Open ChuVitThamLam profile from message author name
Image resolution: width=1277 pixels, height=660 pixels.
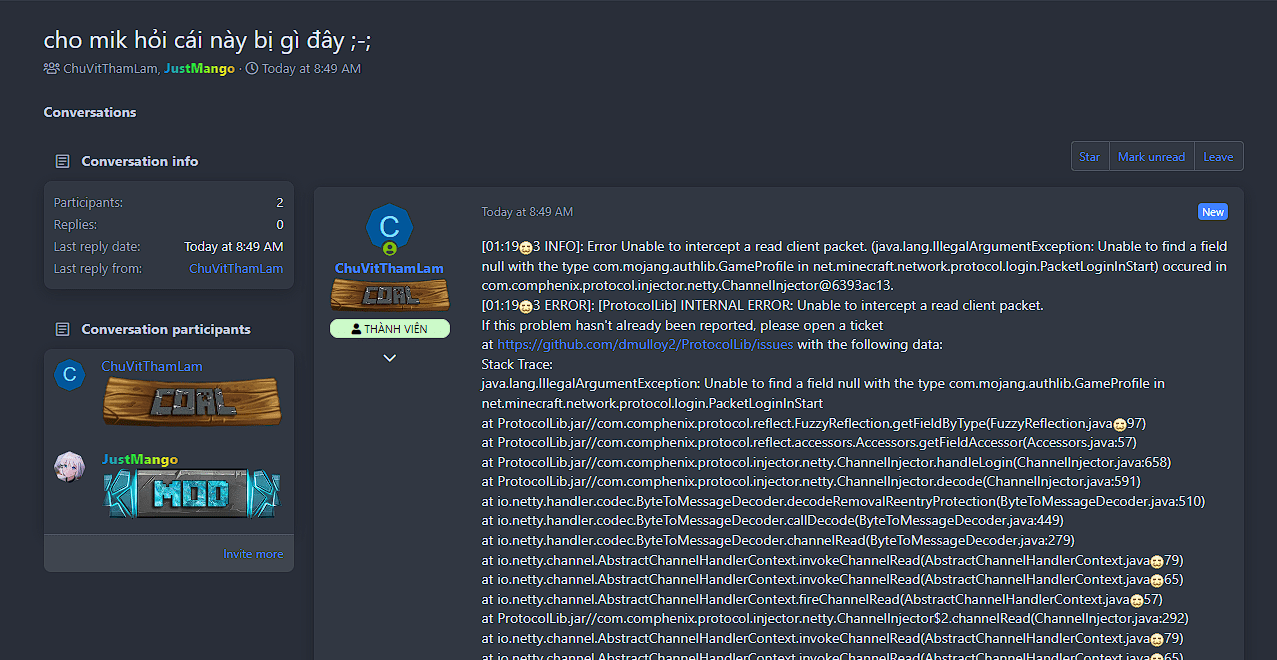[x=389, y=268]
